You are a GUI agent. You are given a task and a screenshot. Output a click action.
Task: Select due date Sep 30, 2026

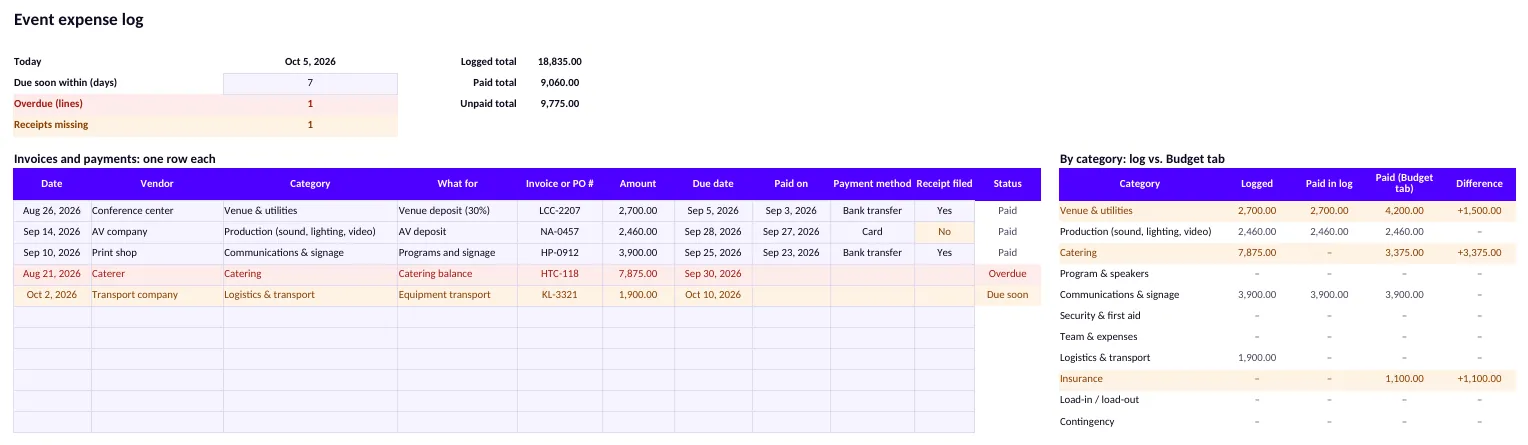713,274
